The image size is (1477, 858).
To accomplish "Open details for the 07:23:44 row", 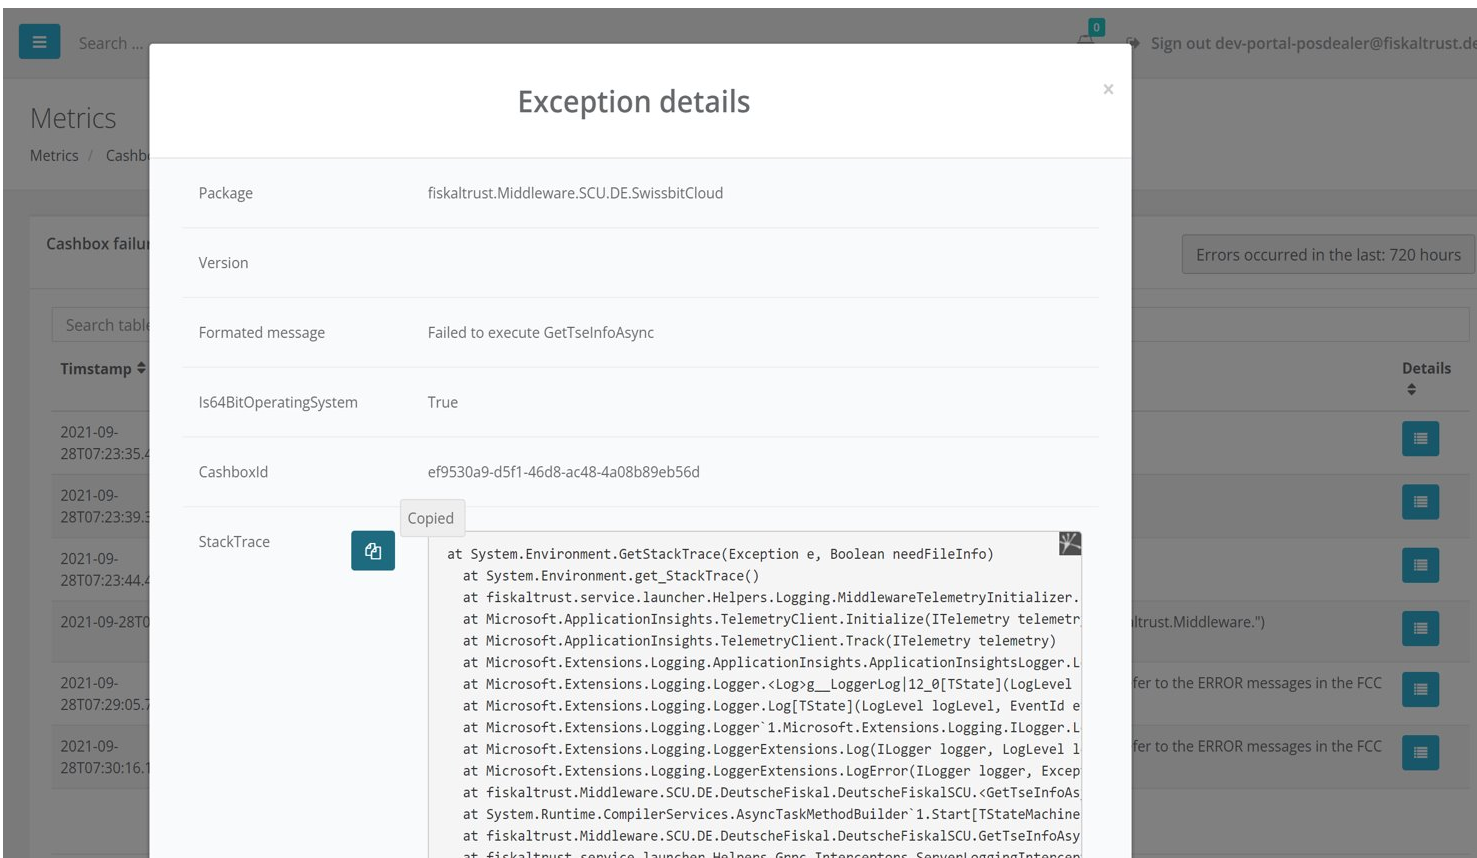I will [1420, 565].
